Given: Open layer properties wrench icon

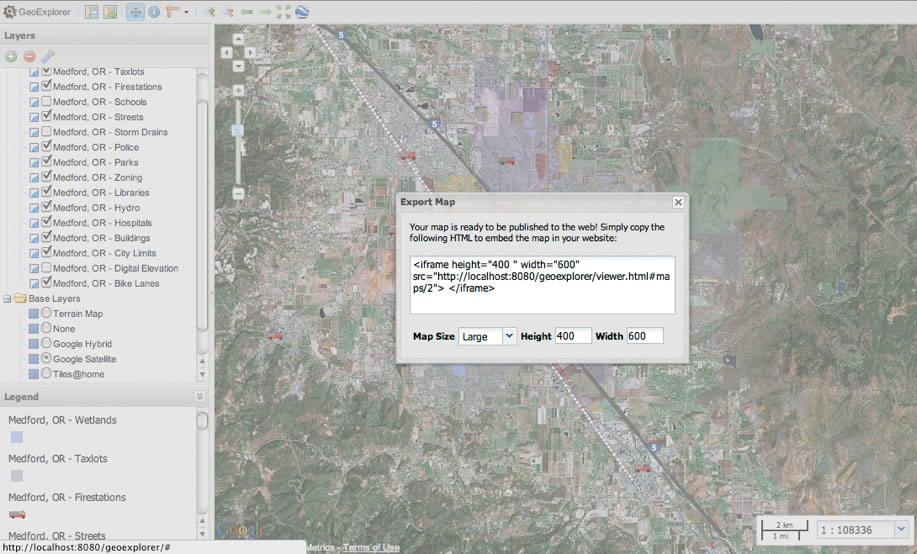Looking at the screenshot, I should [47, 56].
